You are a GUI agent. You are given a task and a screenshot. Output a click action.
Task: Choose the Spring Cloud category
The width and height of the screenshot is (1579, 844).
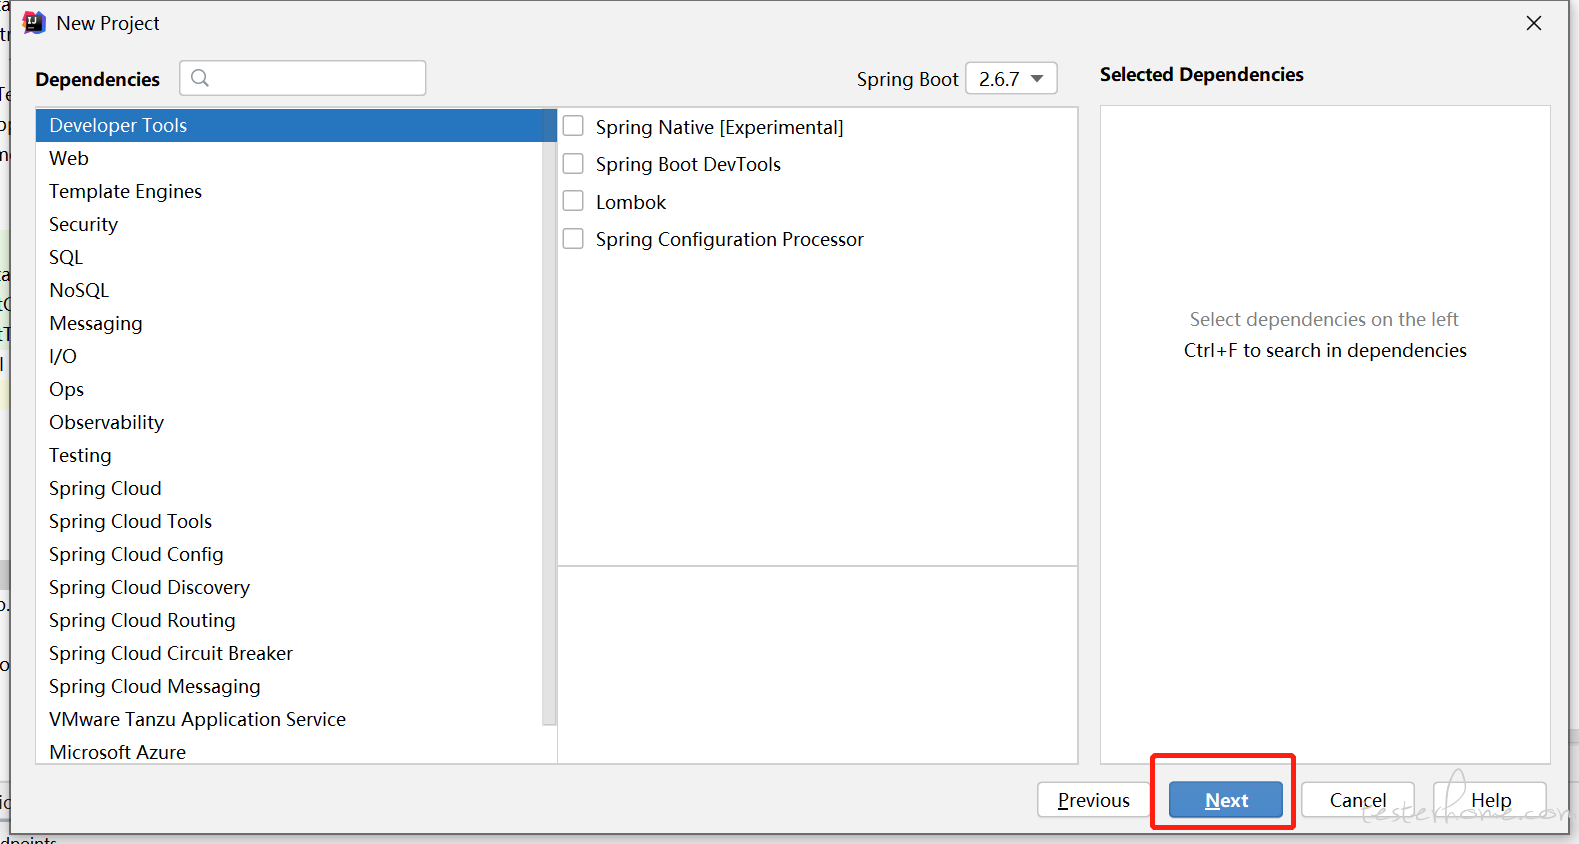(289, 488)
